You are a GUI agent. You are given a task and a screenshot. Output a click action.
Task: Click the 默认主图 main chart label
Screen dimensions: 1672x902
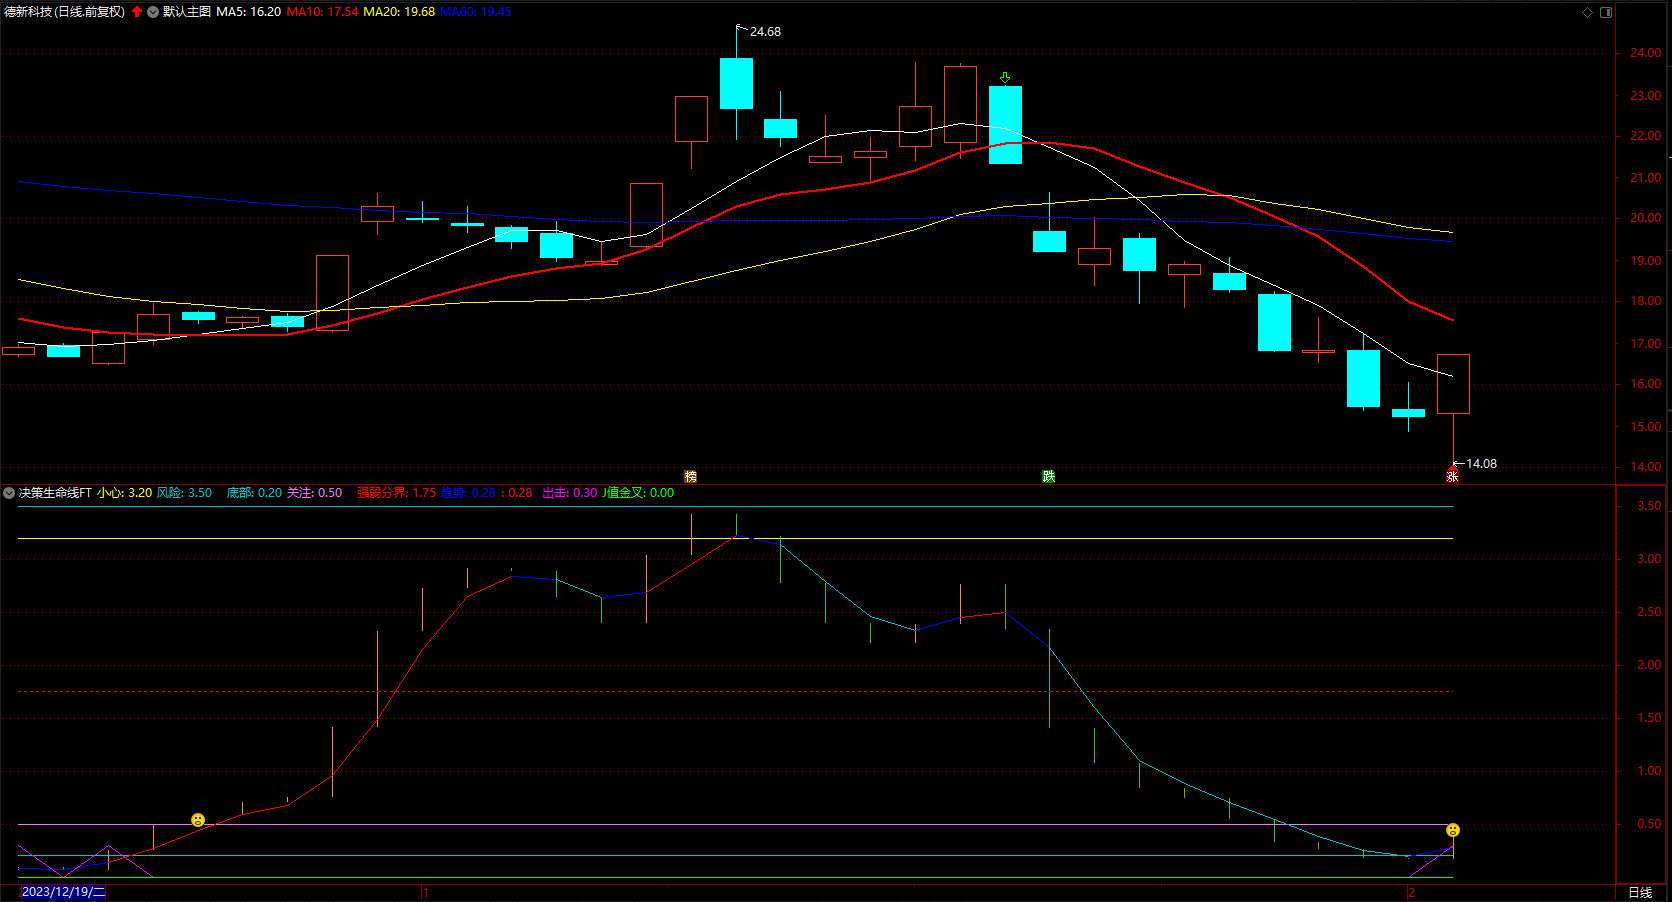(x=187, y=12)
